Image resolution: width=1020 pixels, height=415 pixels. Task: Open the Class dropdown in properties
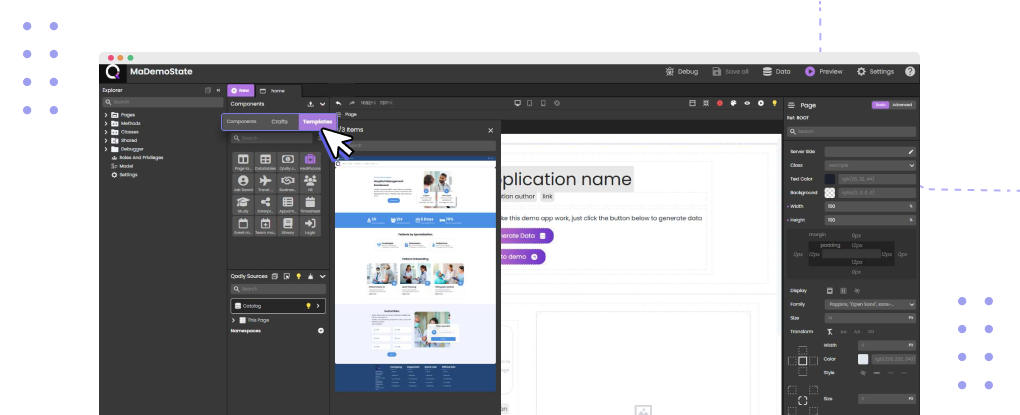[868, 165]
